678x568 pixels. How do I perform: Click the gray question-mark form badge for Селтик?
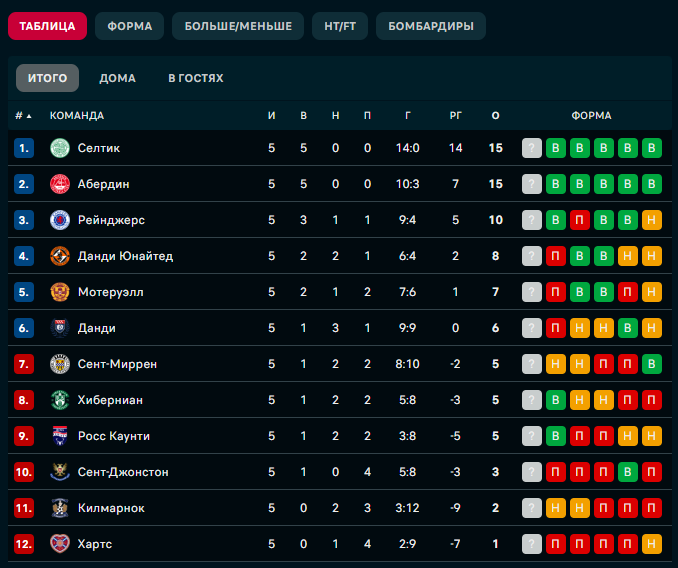532,148
